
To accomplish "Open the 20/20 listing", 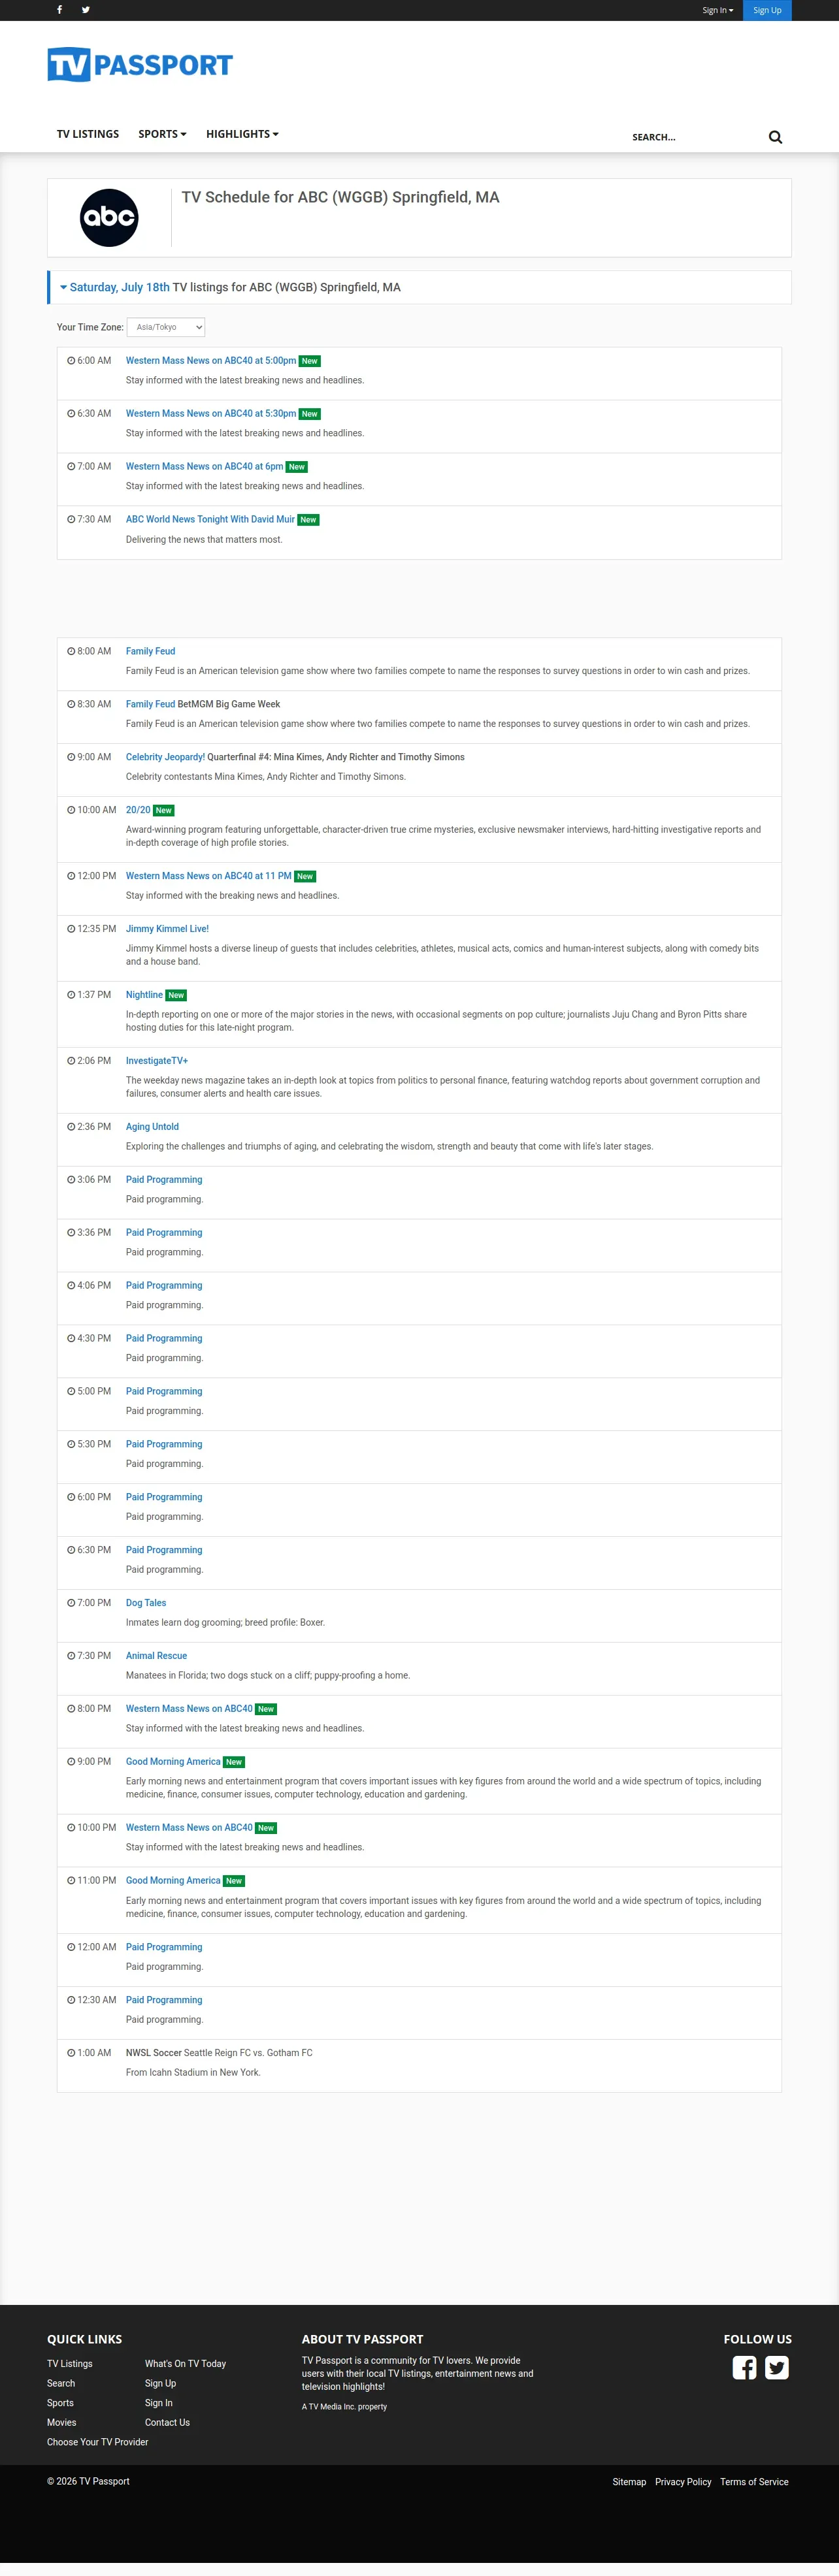I will pyautogui.click(x=138, y=810).
